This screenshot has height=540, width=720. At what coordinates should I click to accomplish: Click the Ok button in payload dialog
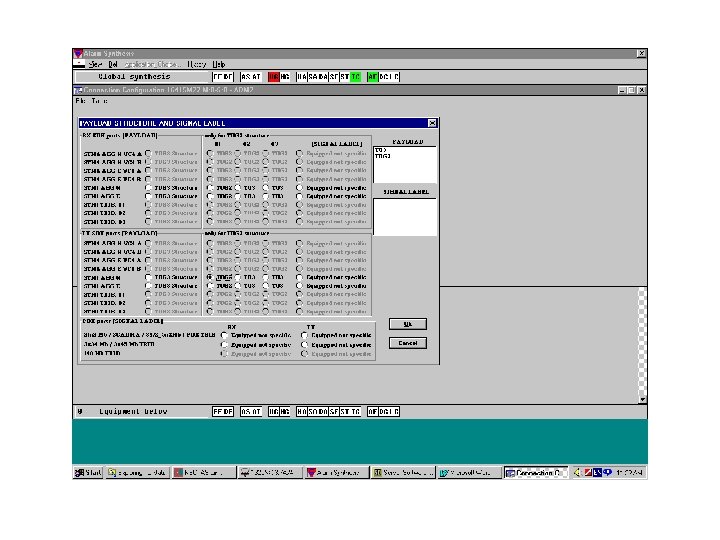pyautogui.click(x=407, y=324)
